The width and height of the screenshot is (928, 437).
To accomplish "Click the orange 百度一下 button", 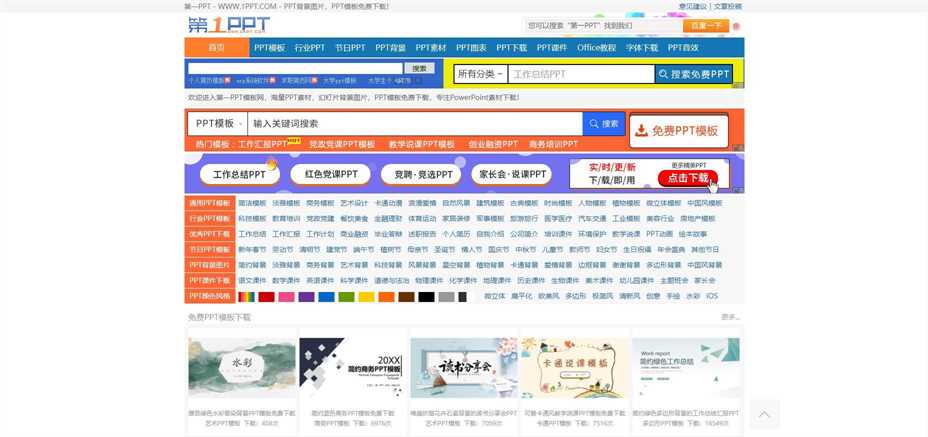I will 705,26.
